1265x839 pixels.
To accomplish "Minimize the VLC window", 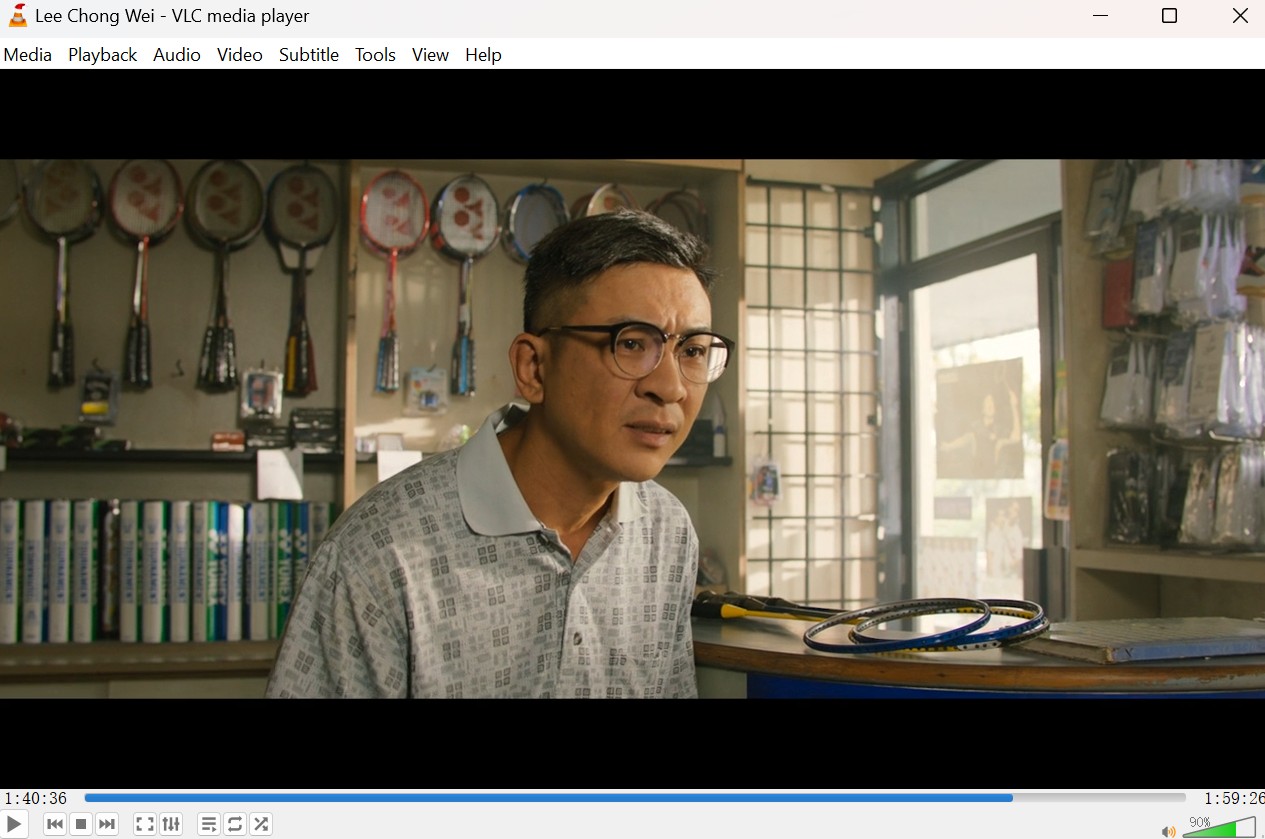I will [1100, 16].
